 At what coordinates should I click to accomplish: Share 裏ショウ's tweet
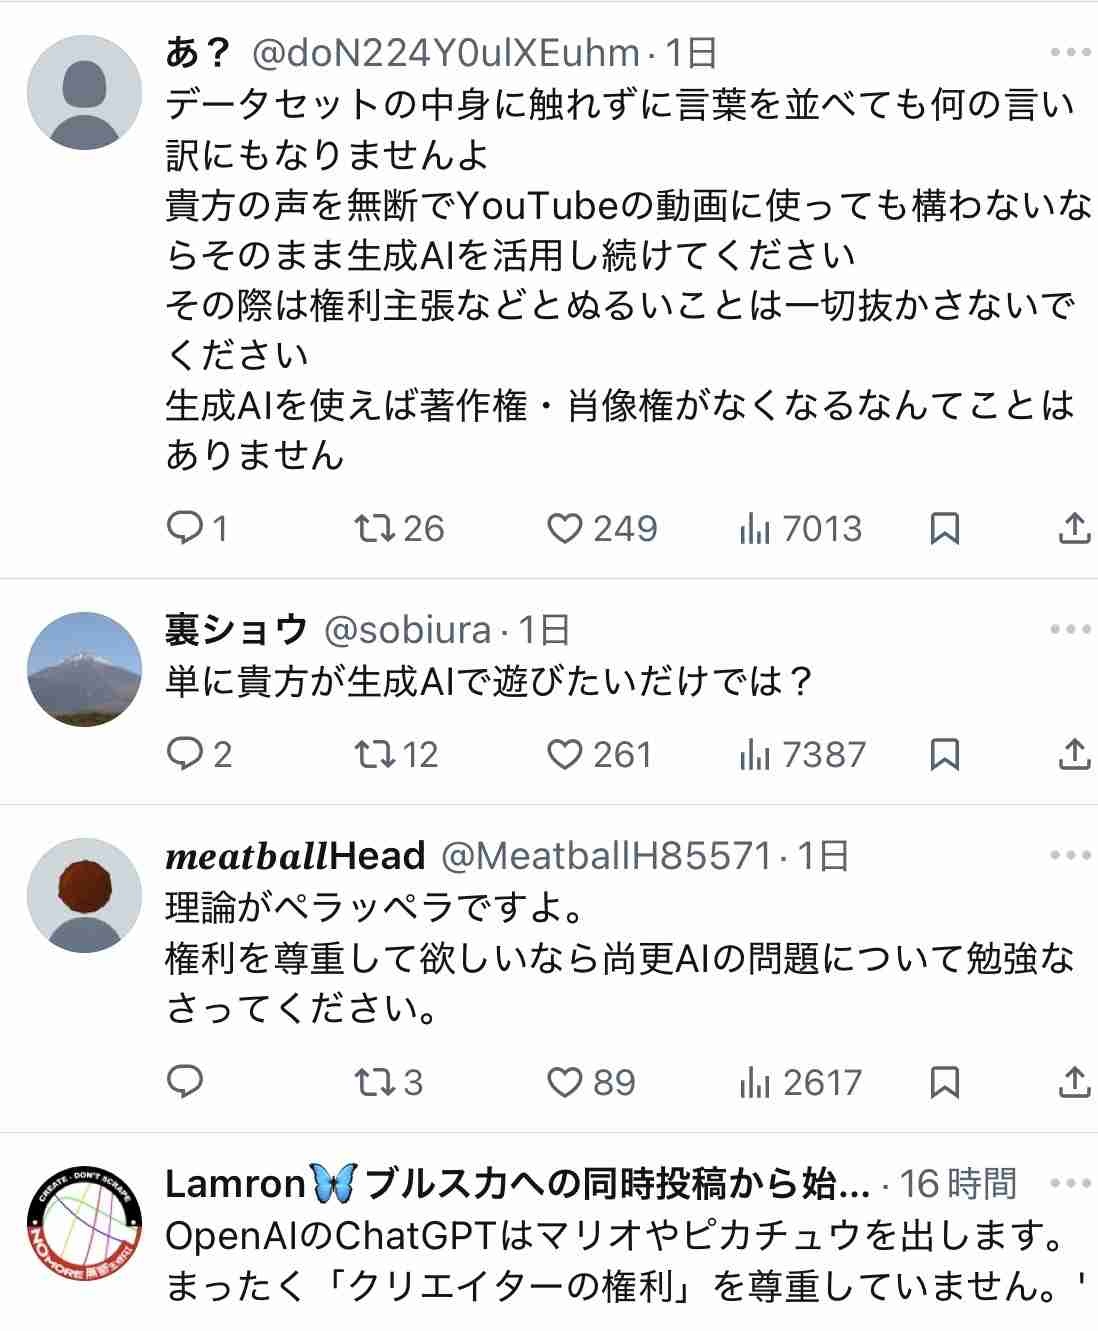click(1073, 754)
